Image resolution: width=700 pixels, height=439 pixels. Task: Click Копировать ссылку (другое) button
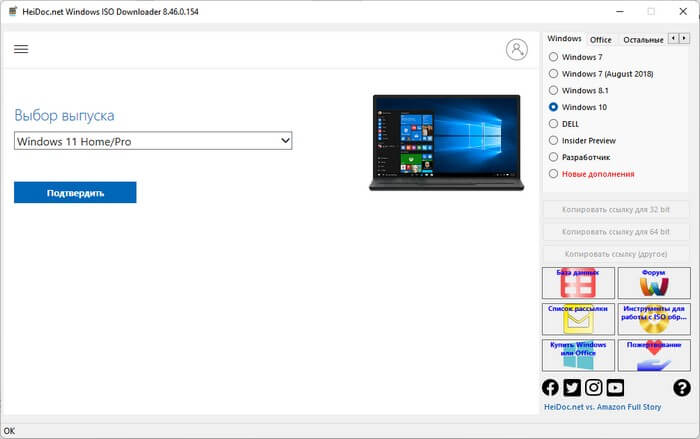click(616, 254)
